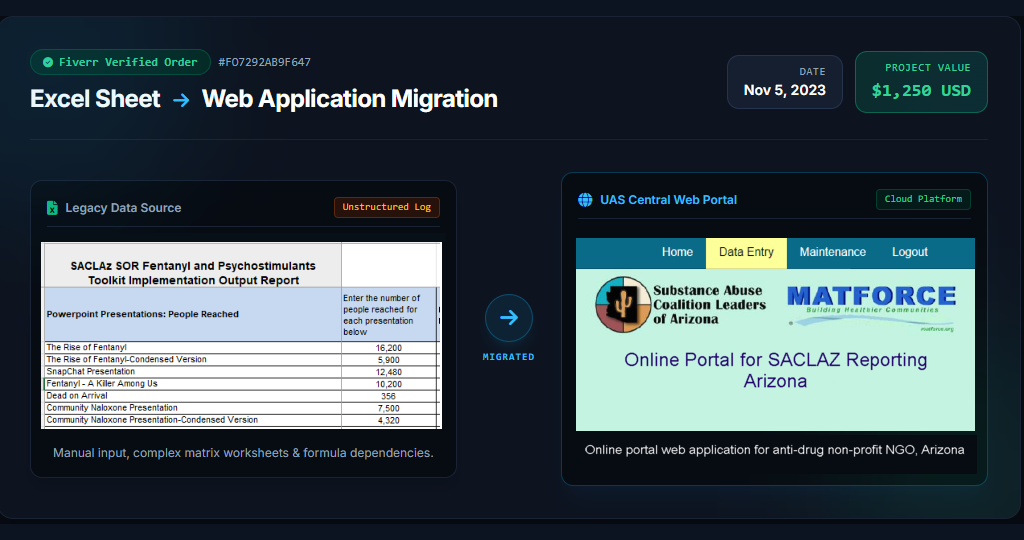
Task: Switch to the Data Entry tab
Action: click(x=746, y=253)
